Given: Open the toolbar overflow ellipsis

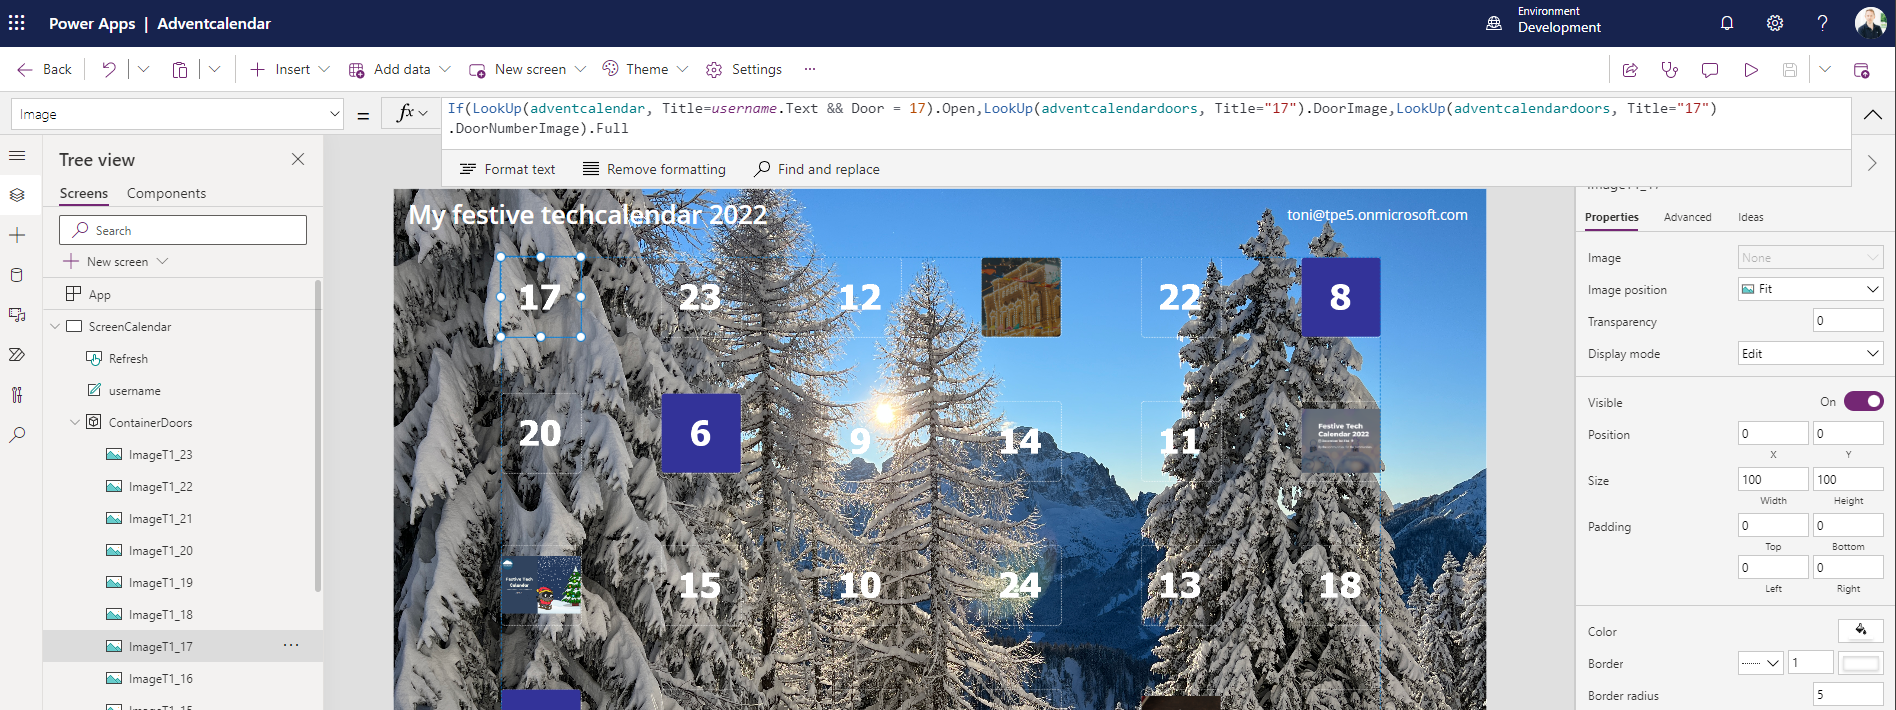Looking at the screenshot, I should (810, 69).
